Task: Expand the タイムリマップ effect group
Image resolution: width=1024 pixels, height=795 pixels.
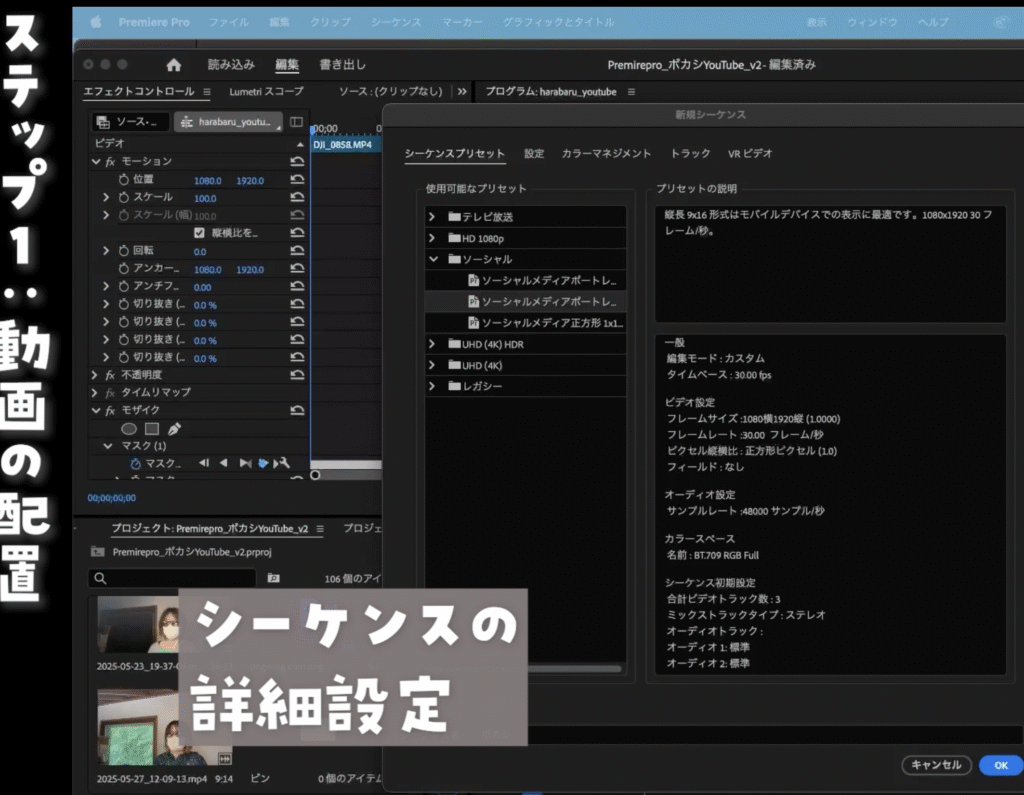Action: coord(95,393)
